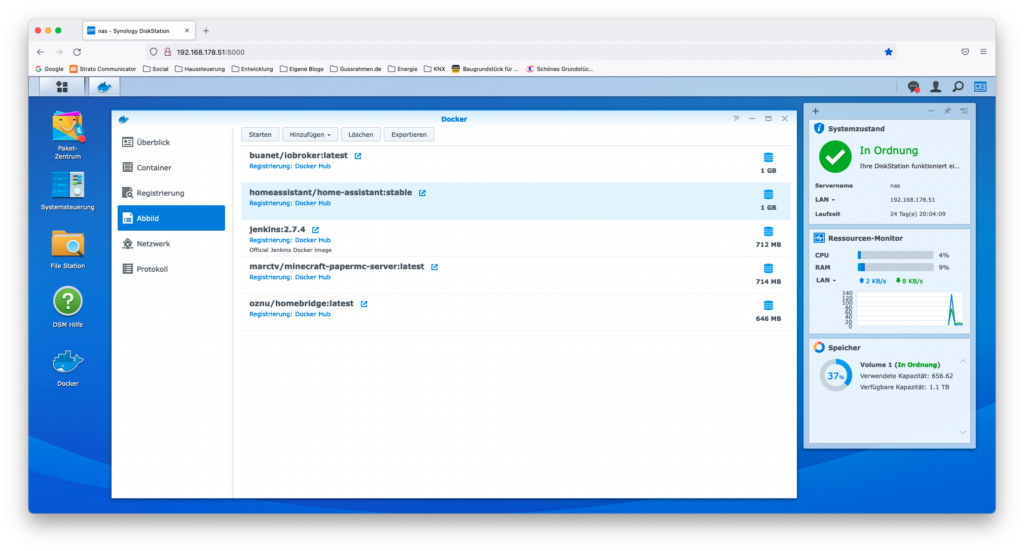This screenshot has height=551, width=1024.
Task: Pin the widget panel with the pin icon
Action: coord(947,111)
